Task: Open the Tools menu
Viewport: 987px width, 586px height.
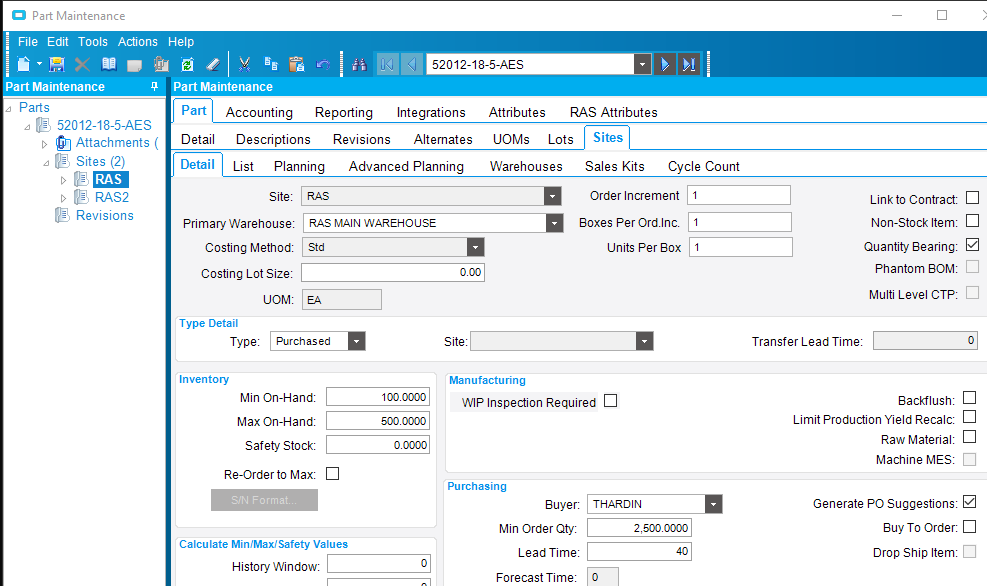Action: coord(93,42)
